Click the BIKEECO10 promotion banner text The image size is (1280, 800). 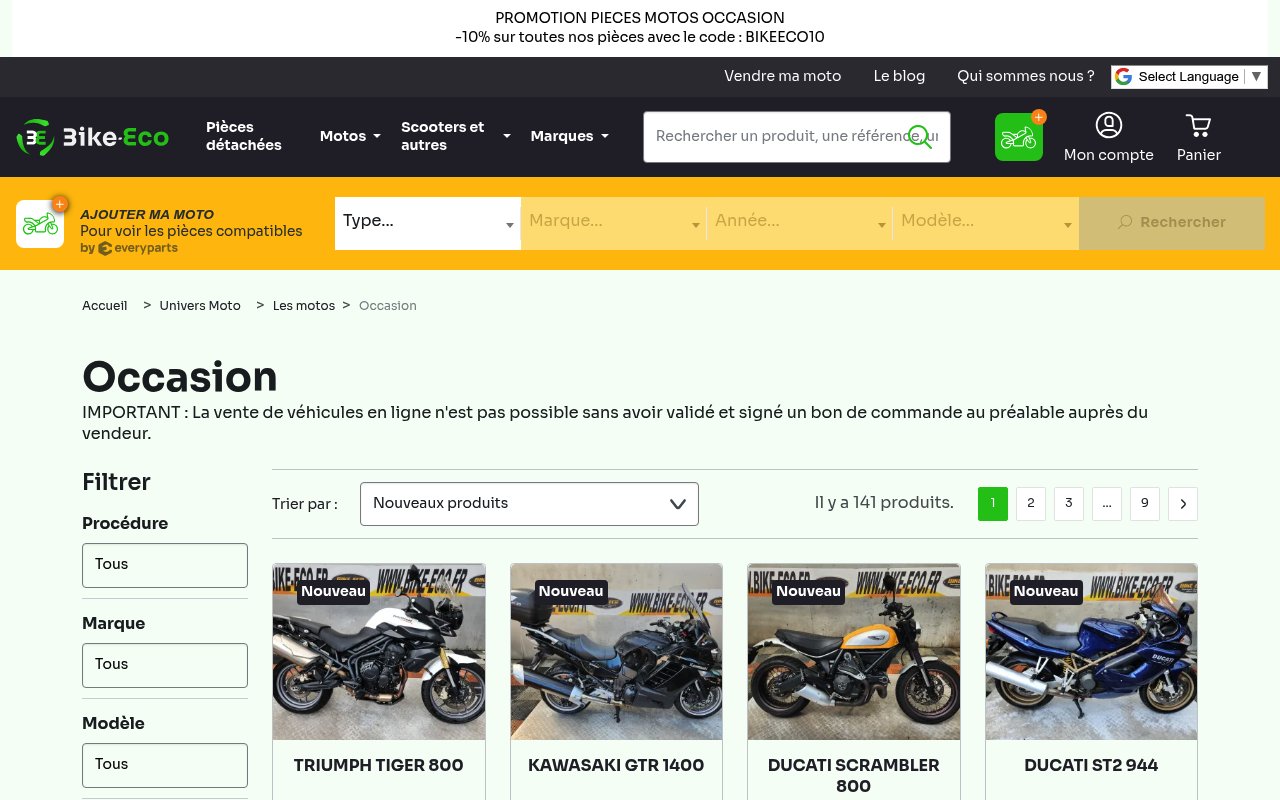pyautogui.click(x=640, y=38)
